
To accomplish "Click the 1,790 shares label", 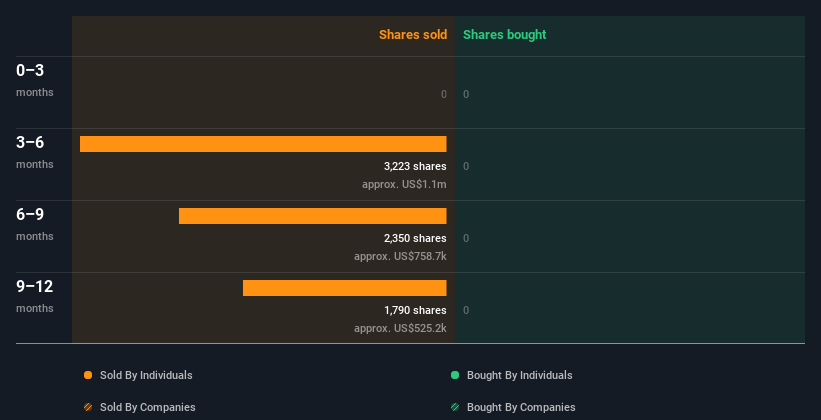I will pos(415,310).
